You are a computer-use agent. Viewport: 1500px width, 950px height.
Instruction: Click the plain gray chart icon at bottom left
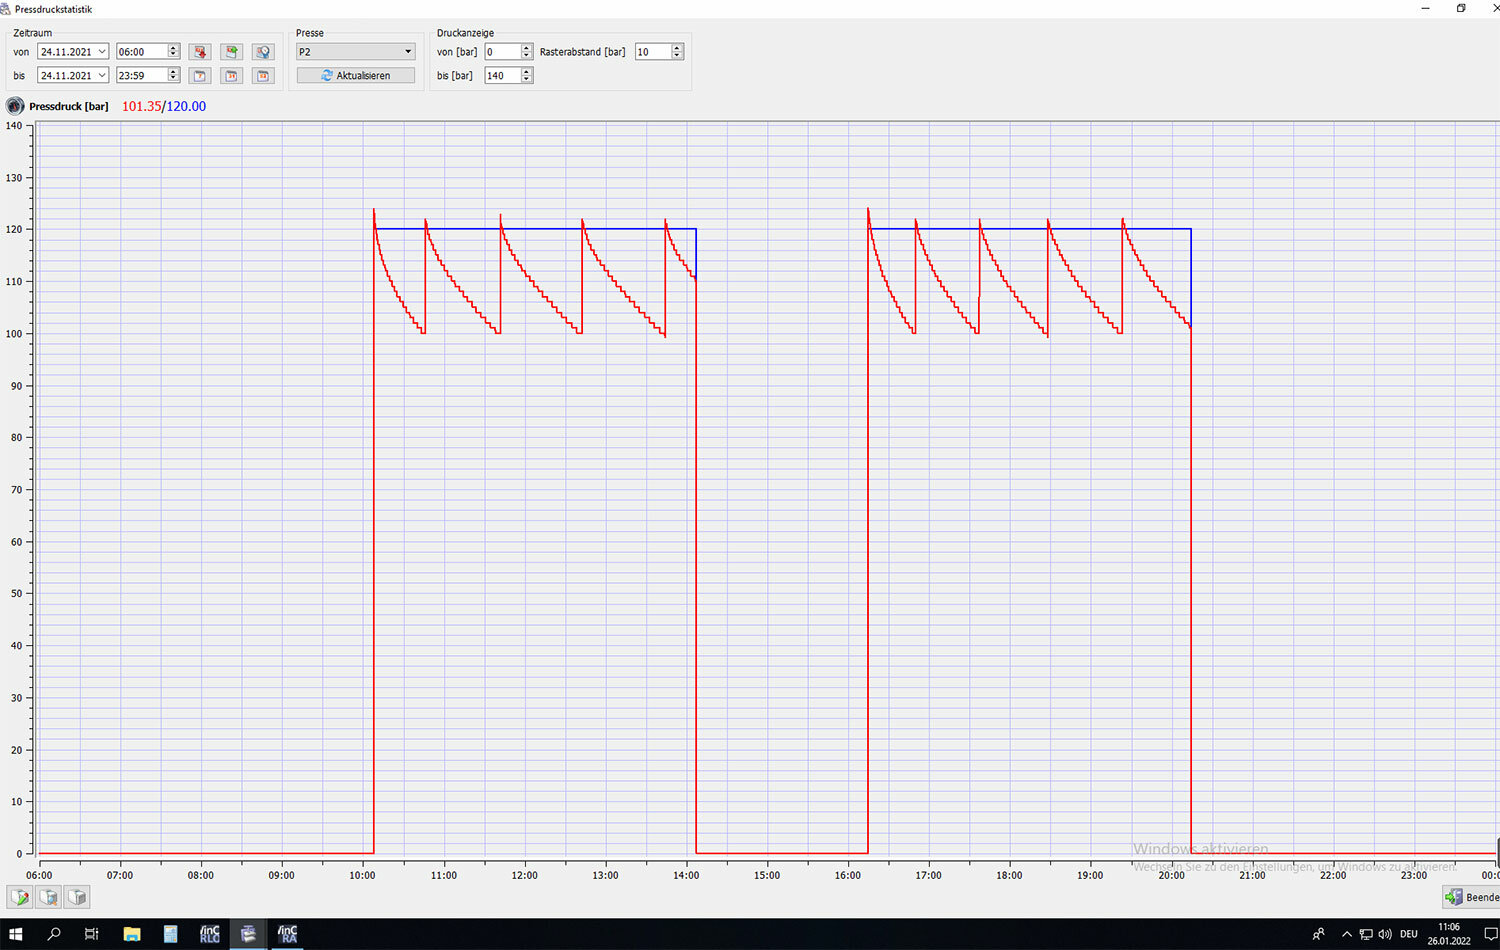click(x=77, y=897)
